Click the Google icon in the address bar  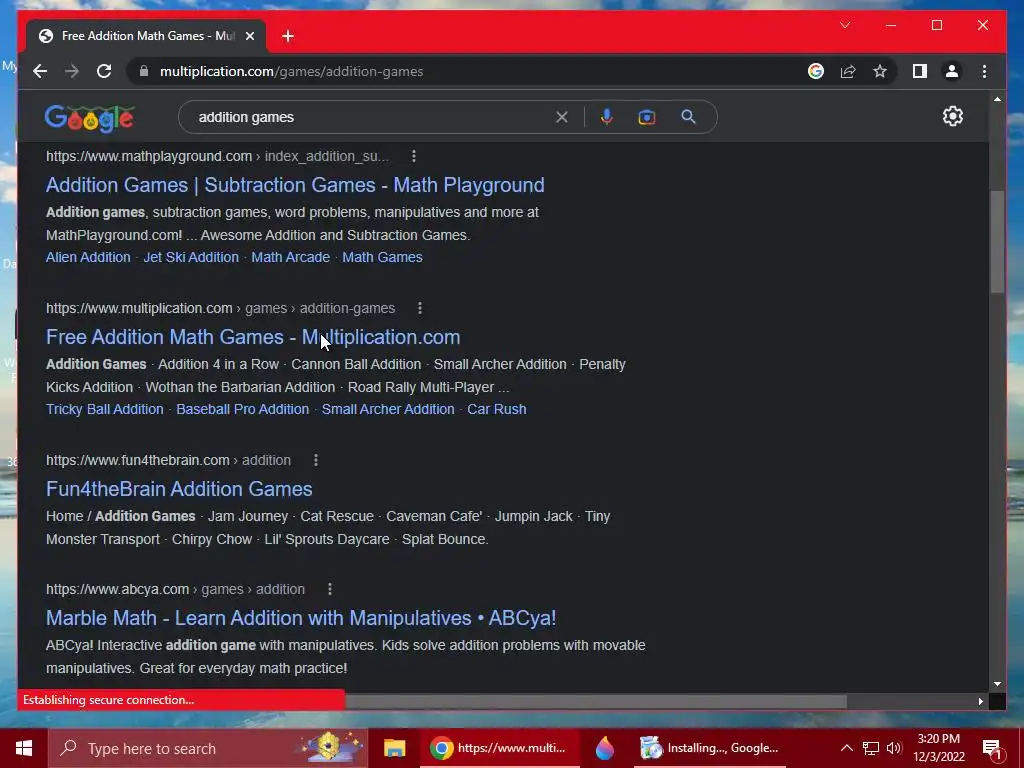816,71
